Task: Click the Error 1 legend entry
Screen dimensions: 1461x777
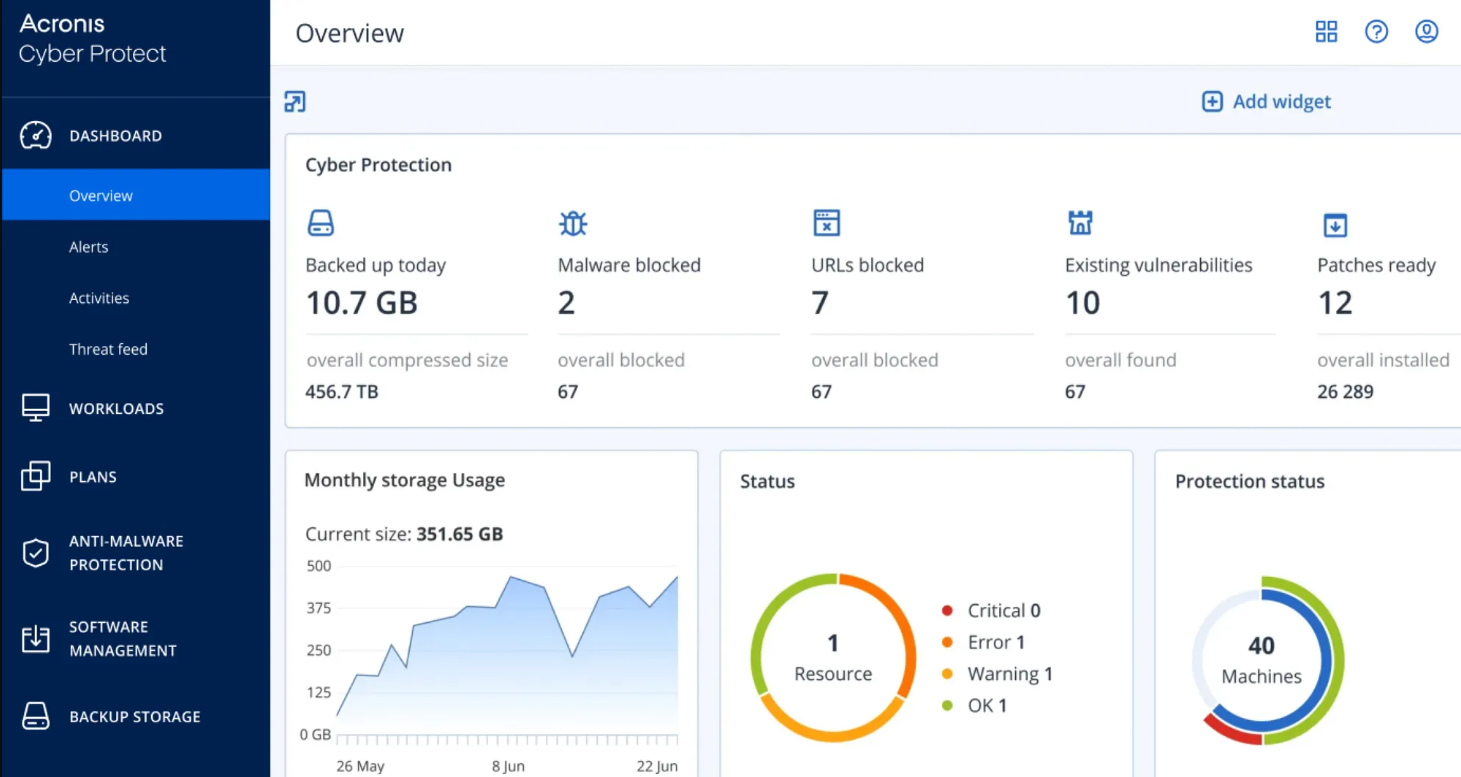Action: pos(983,642)
